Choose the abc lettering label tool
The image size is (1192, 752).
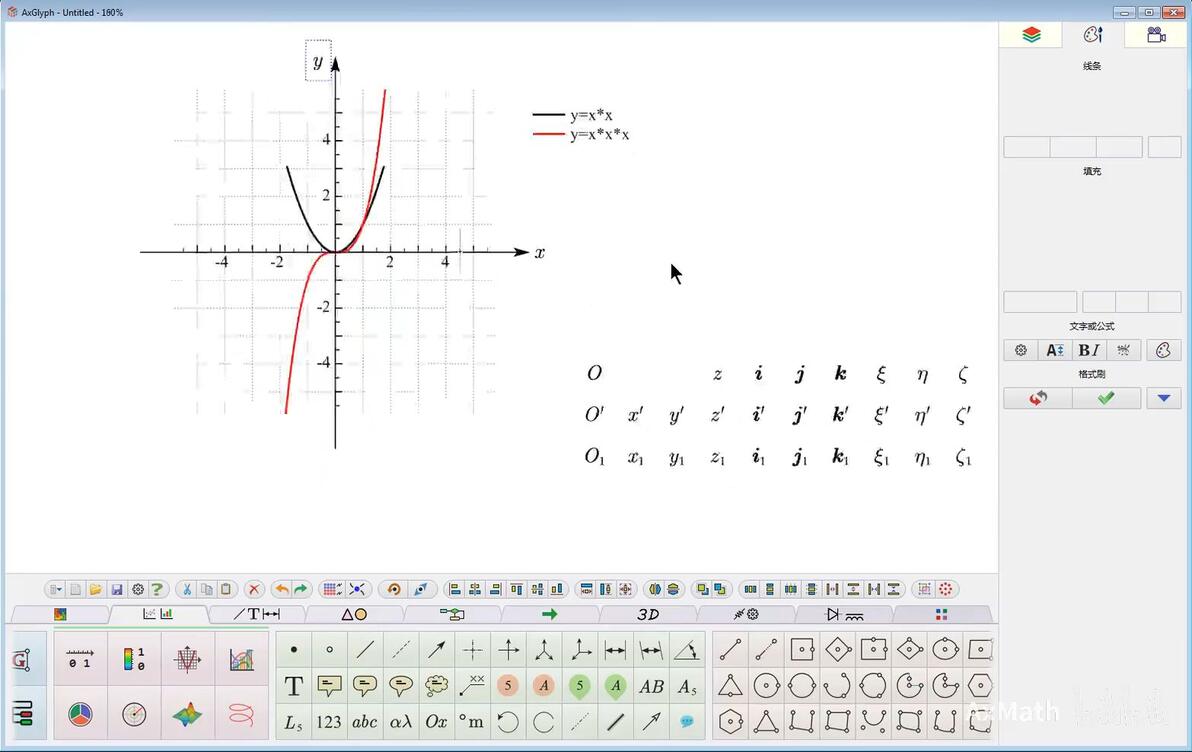click(365, 722)
